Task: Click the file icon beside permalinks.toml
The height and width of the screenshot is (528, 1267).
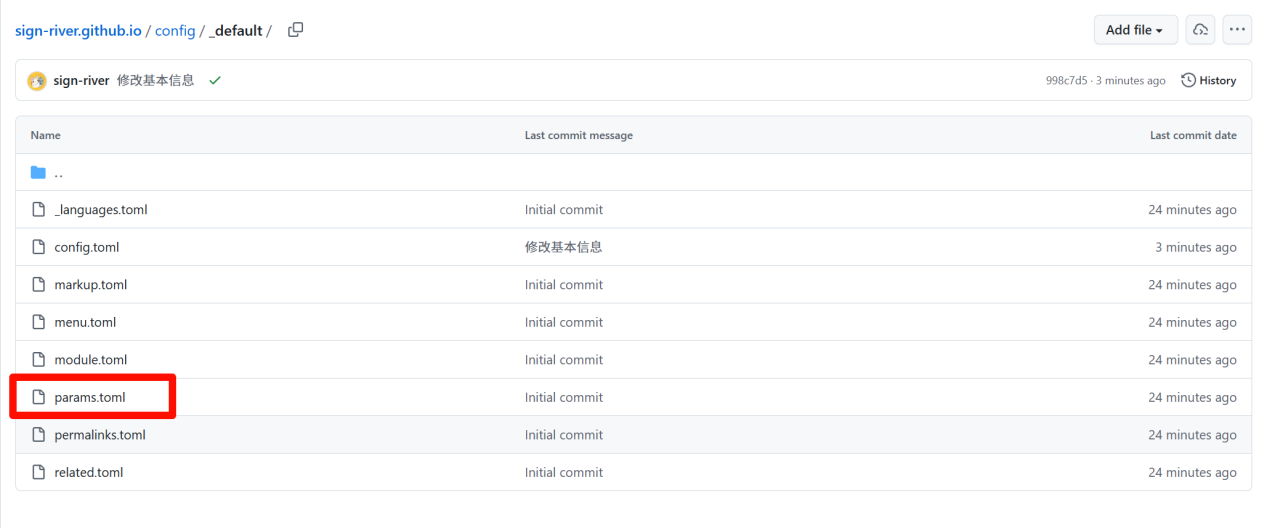Action: point(38,435)
